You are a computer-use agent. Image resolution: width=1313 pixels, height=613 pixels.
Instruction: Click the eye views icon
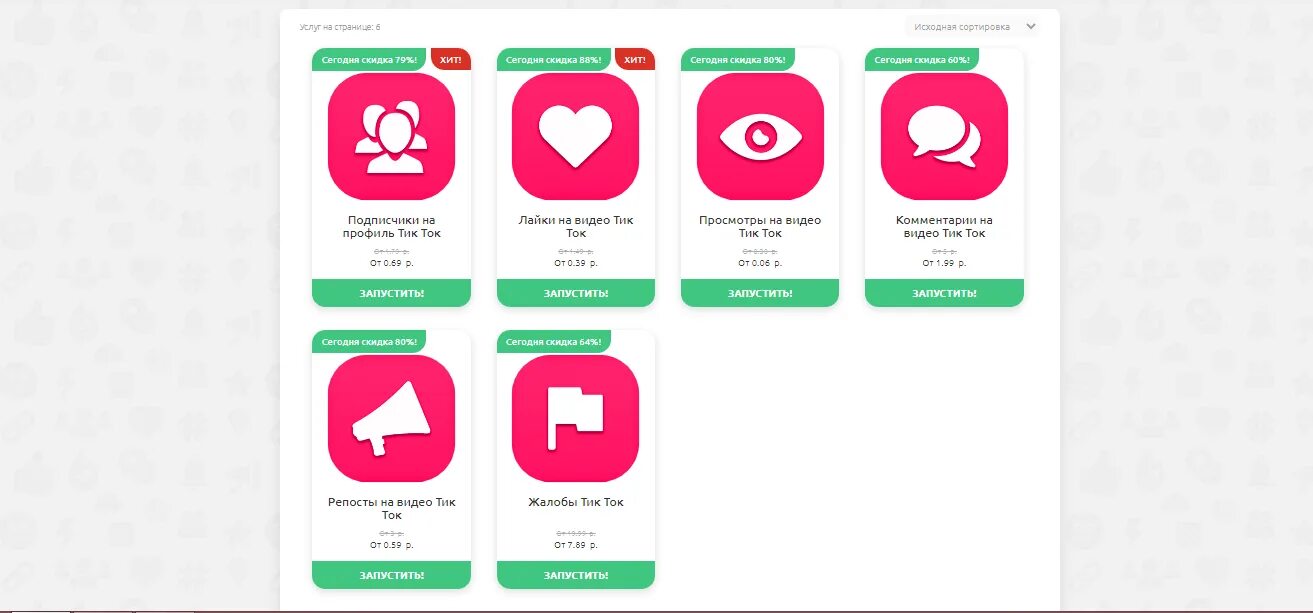760,136
